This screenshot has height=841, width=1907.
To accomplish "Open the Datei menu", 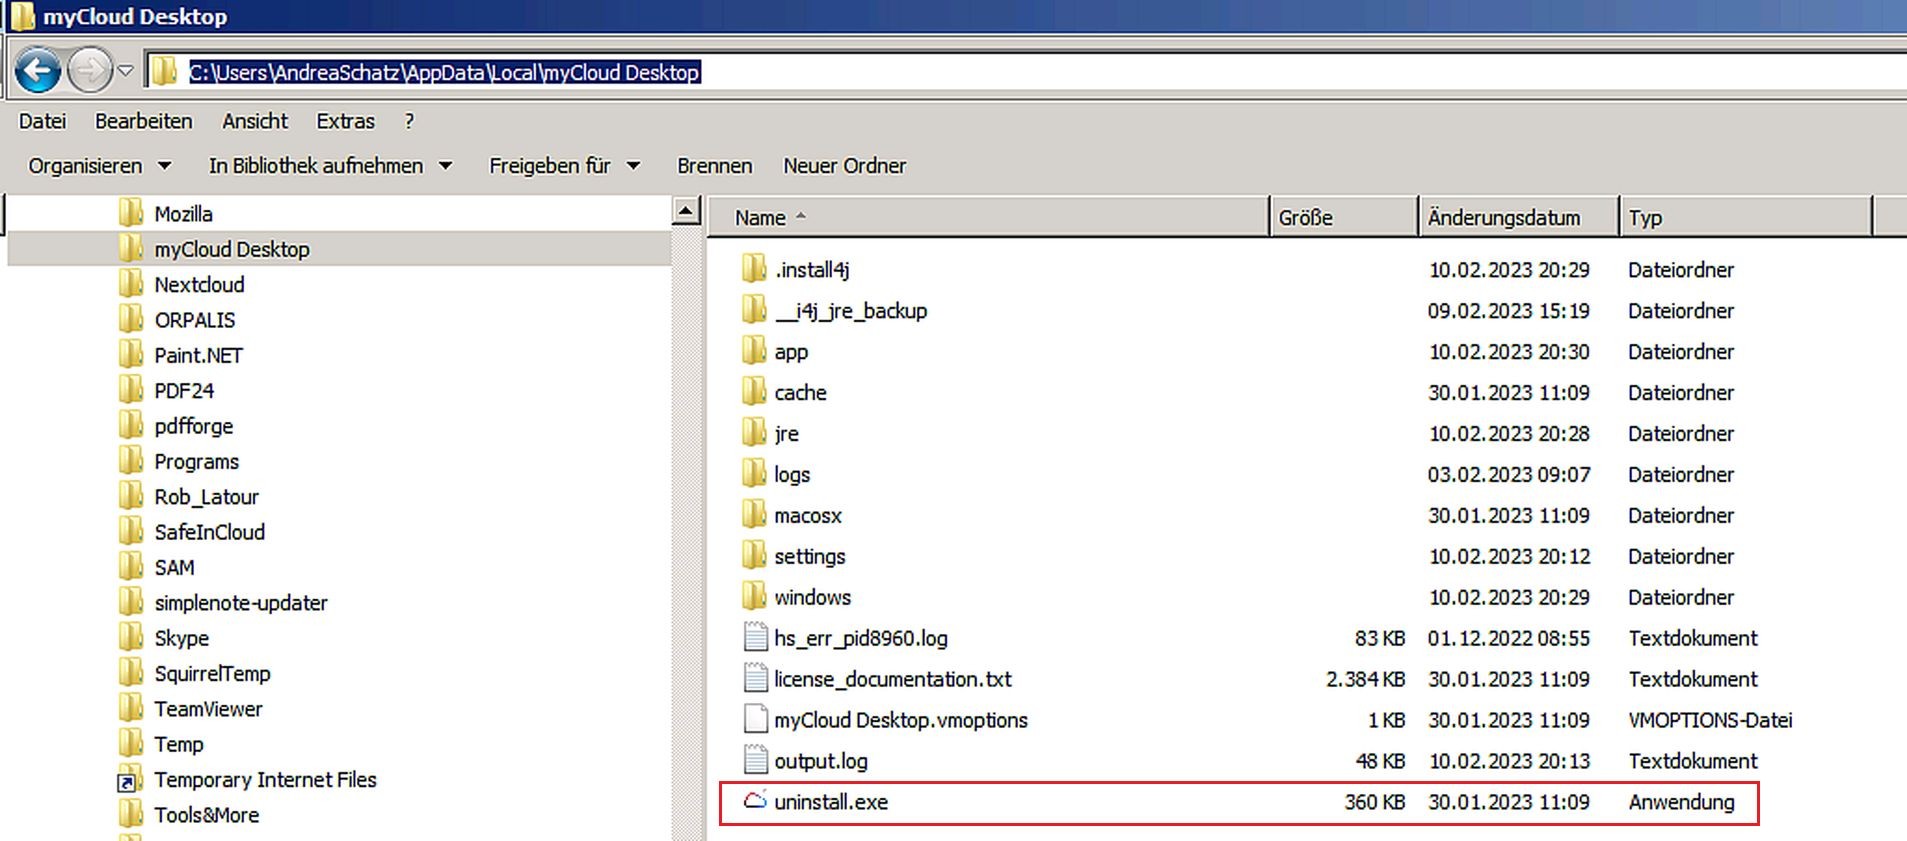I will click(43, 121).
